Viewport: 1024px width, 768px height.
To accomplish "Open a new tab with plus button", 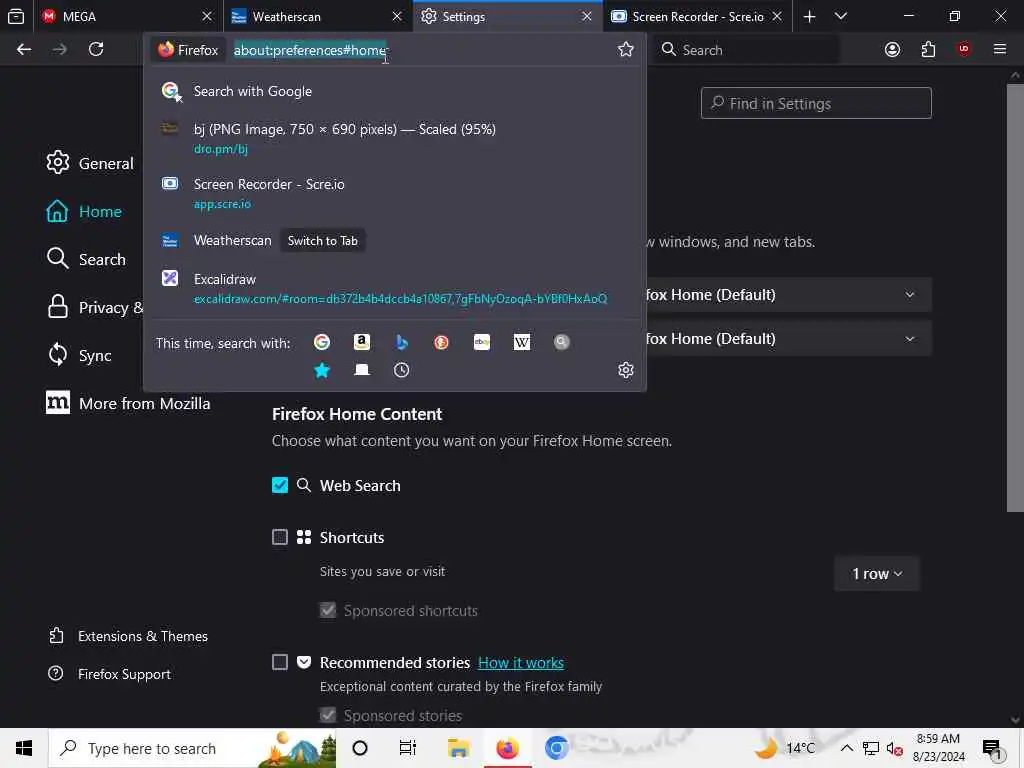I will tap(809, 16).
